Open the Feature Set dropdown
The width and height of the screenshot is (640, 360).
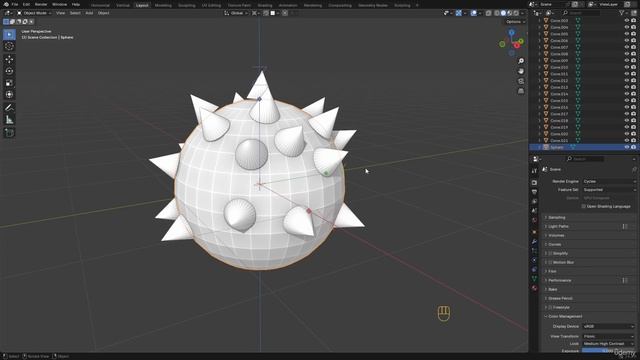click(x=609, y=190)
